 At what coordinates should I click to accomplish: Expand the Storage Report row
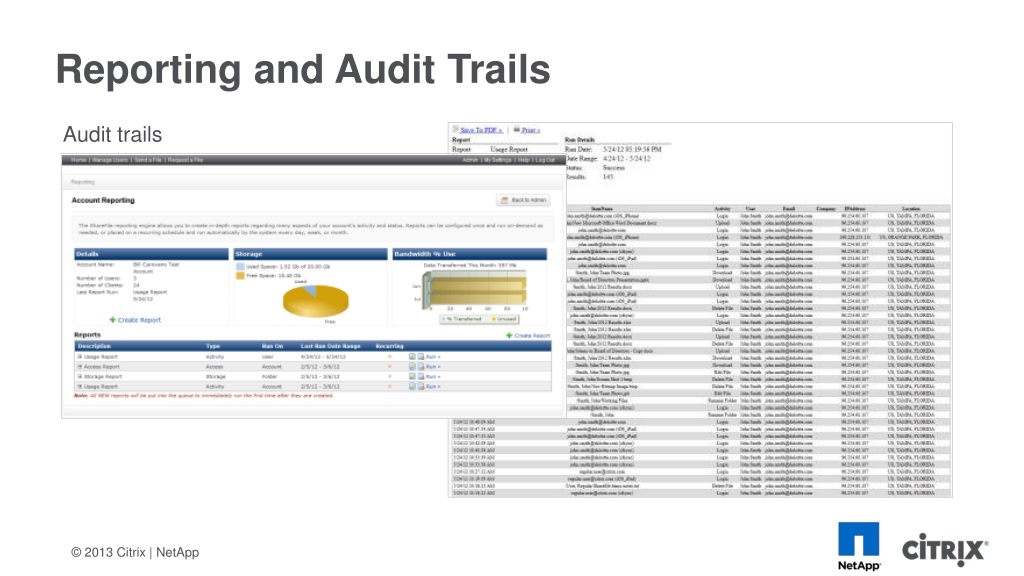[x=80, y=376]
